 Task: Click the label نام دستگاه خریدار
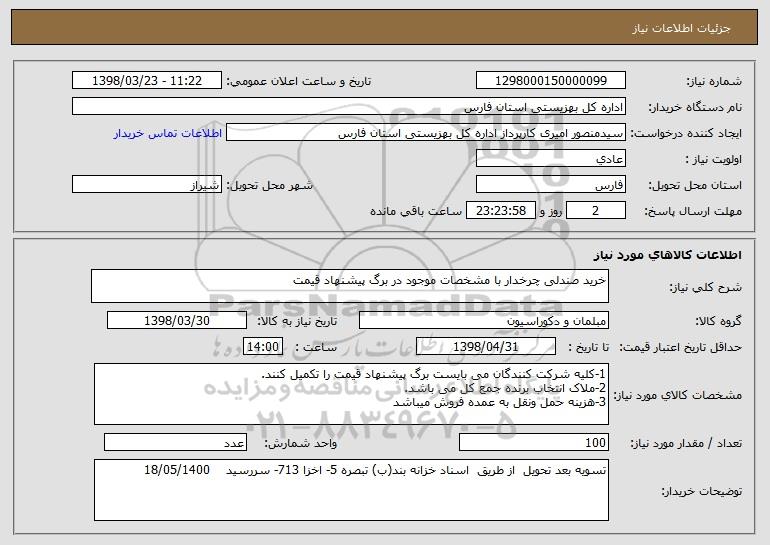pos(695,107)
